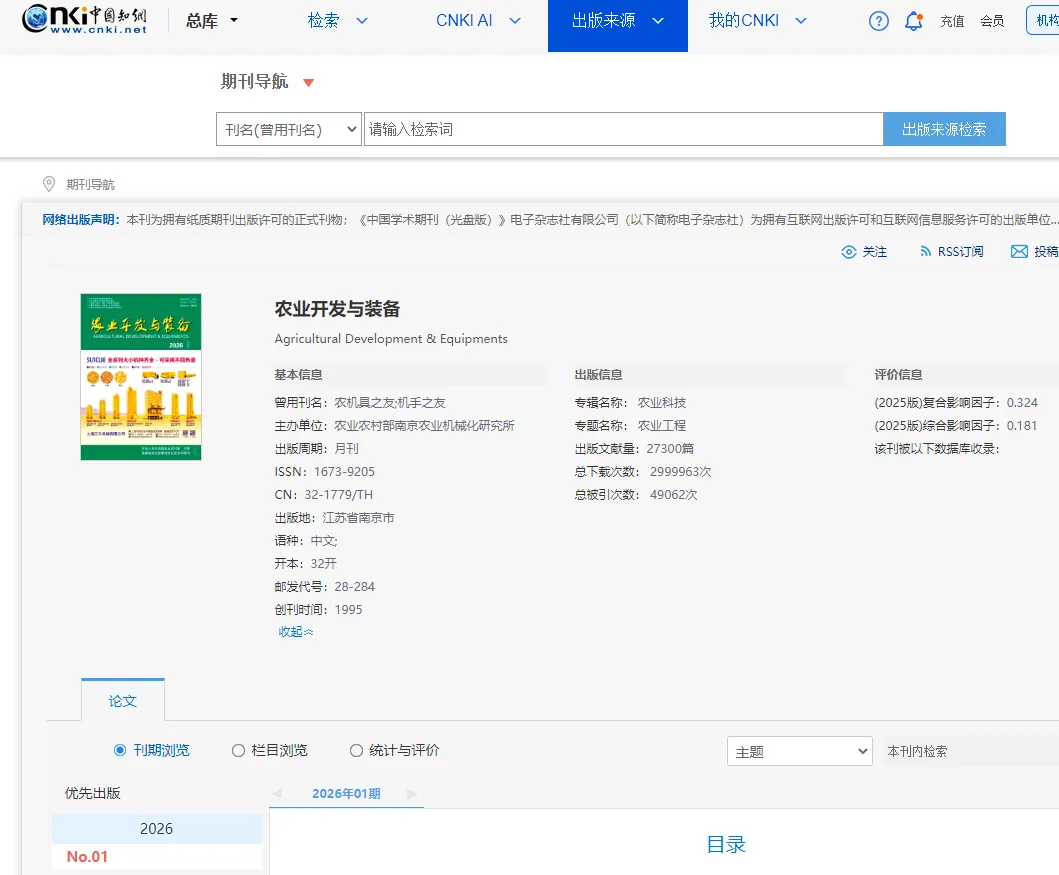Expand the 出版来源 menu chevron
This screenshot has width=1059, height=875.
click(658, 21)
